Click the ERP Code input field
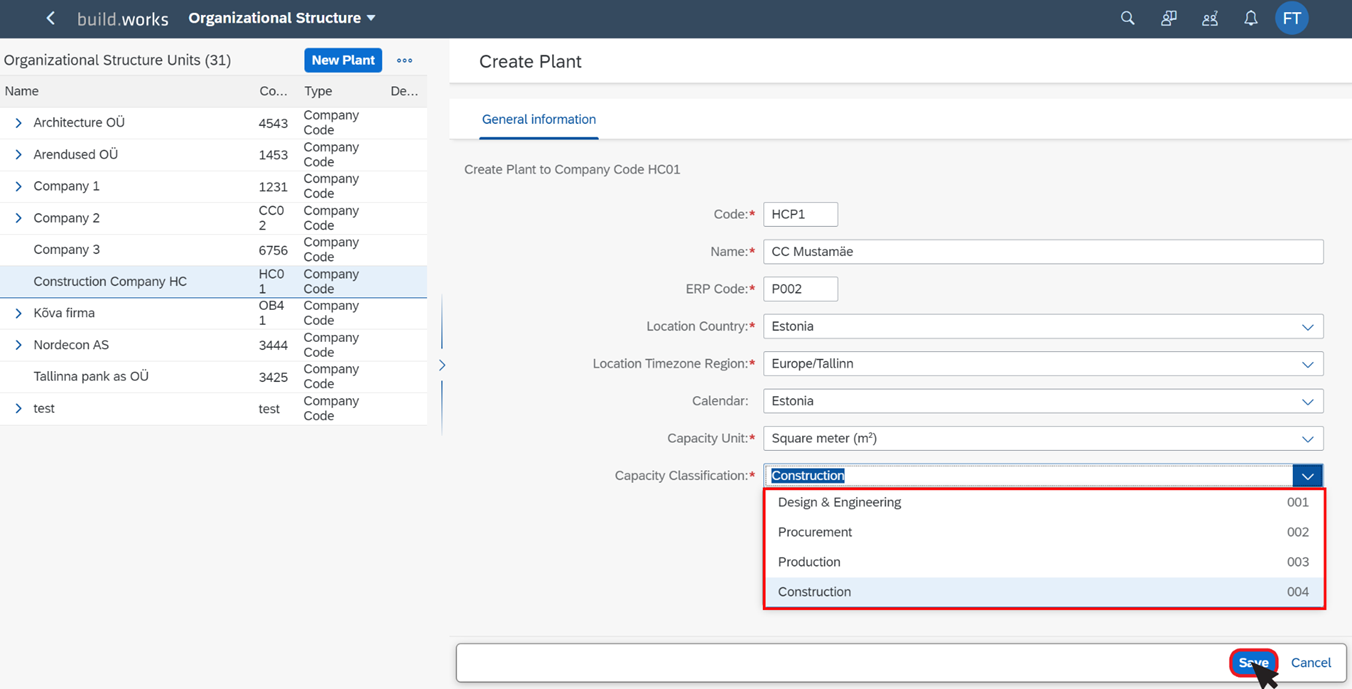This screenshot has width=1352, height=689. pyautogui.click(x=801, y=289)
